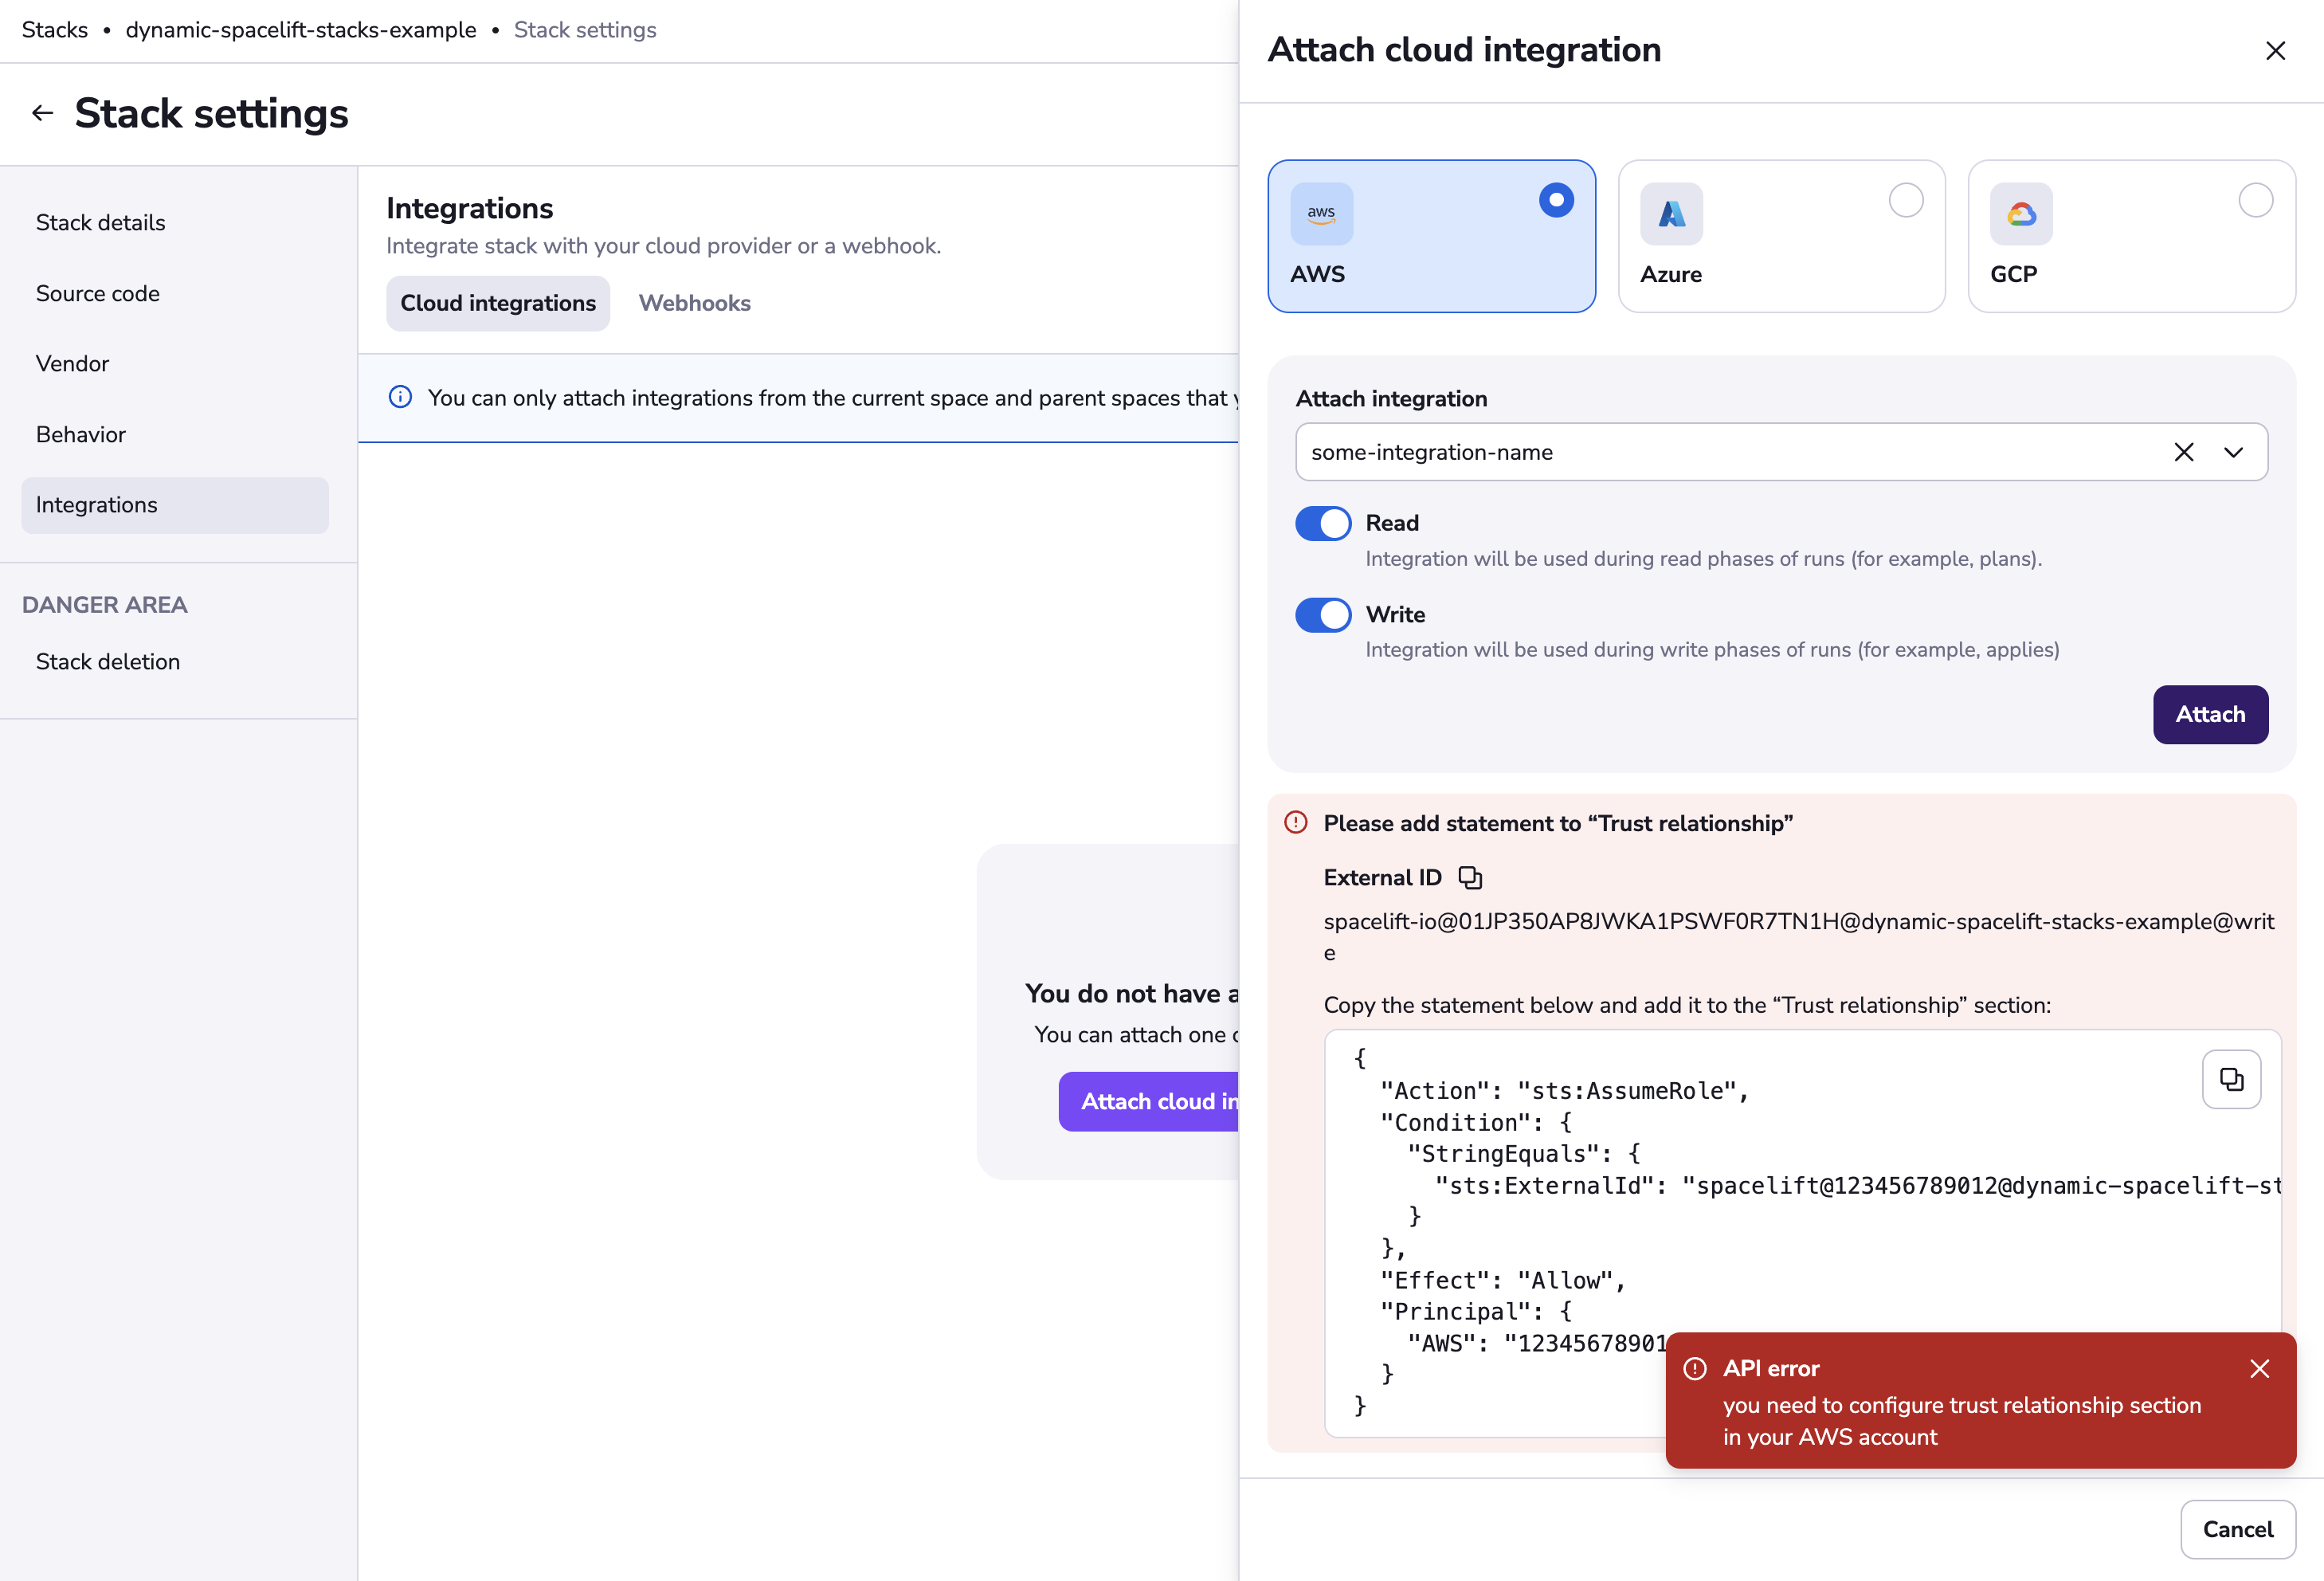The width and height of the screenshot is (2324, 1581).
Task: Dismiss the API error notification
Action: (2259, 1368)
